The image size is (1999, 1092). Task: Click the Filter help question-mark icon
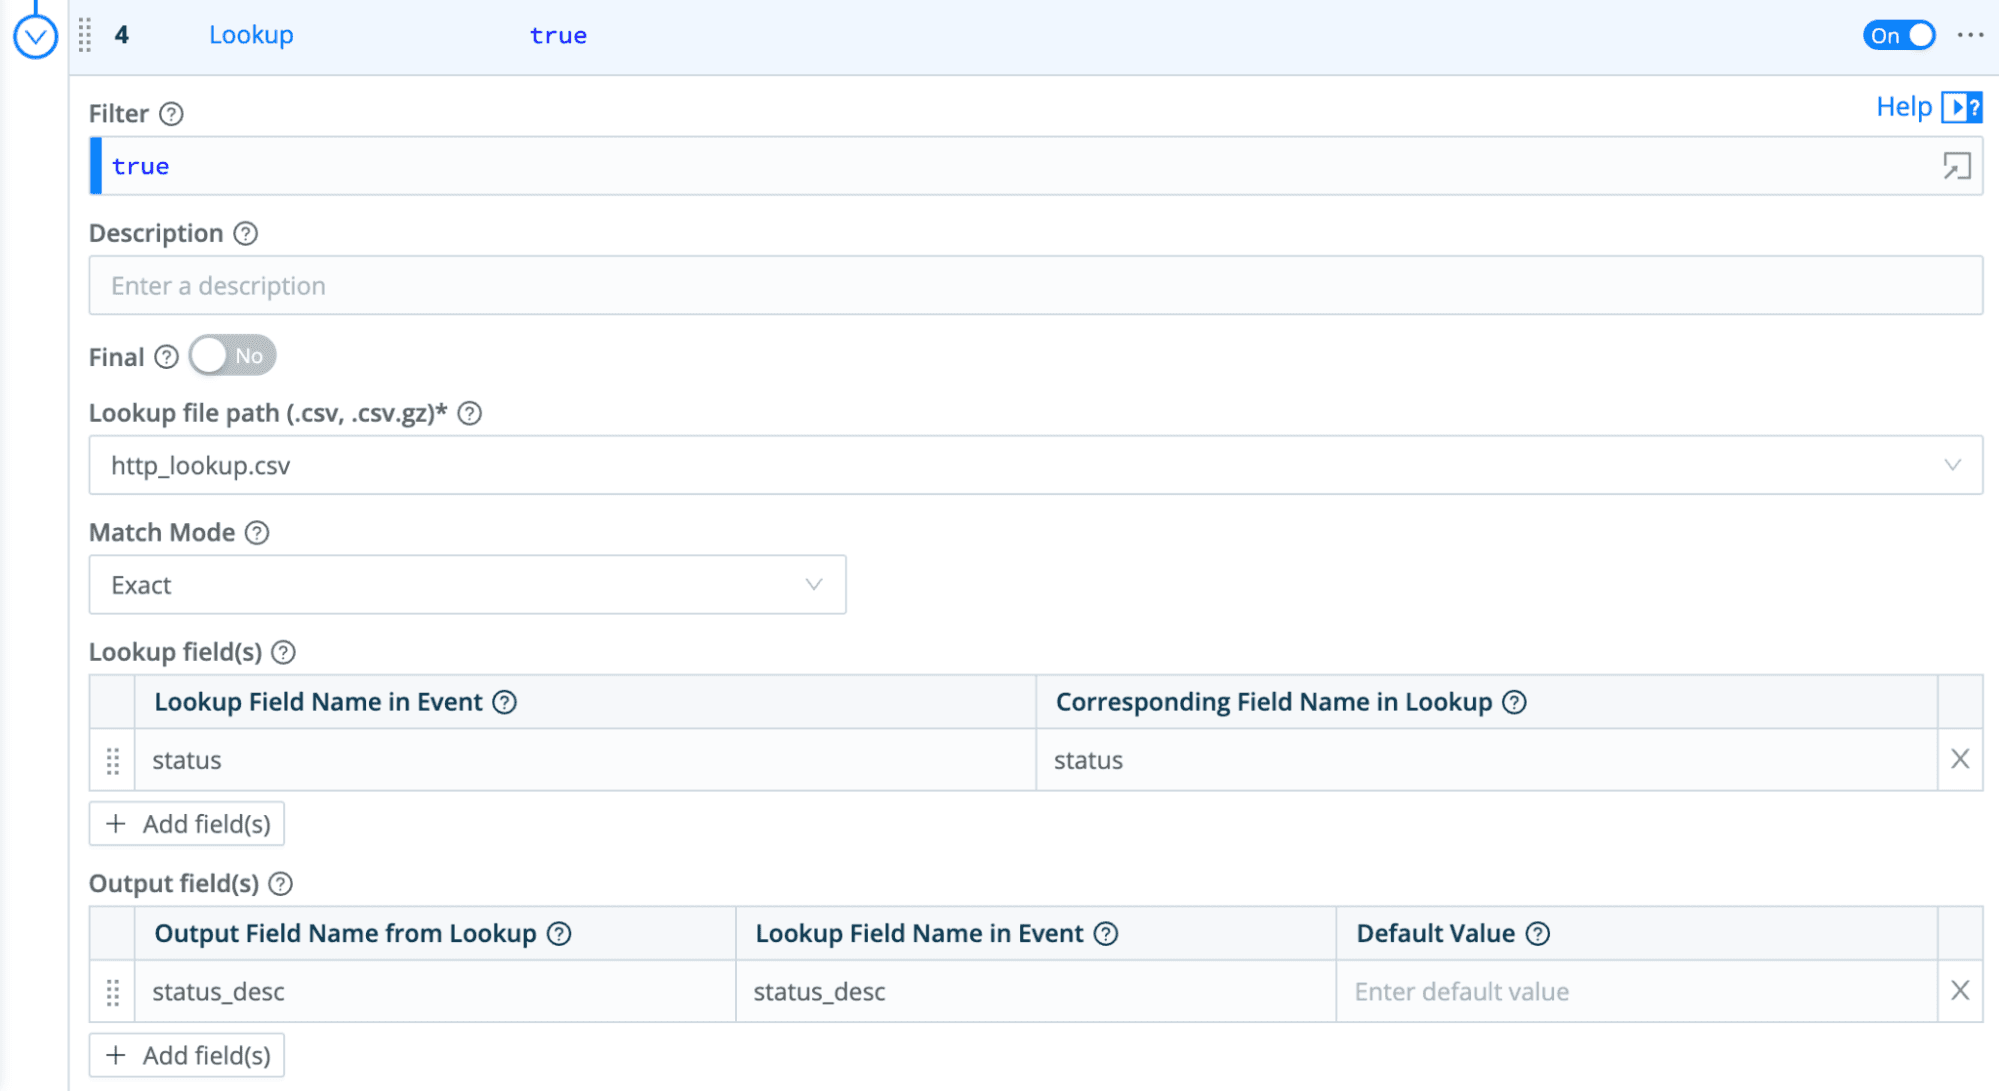pos(171,114)
